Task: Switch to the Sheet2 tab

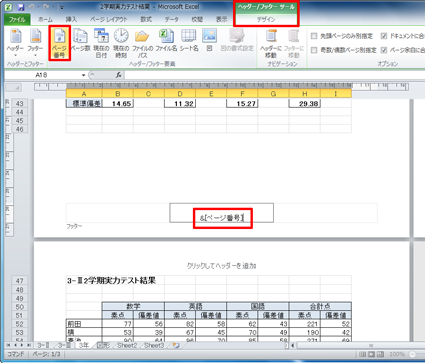Action: point(127,345)
